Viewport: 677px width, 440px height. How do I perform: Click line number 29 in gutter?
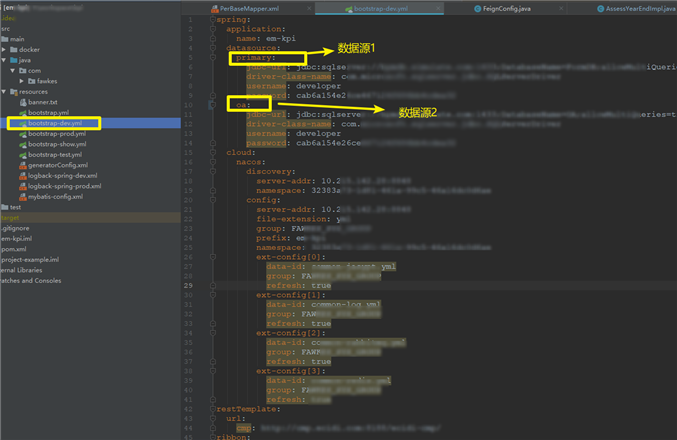[x=188, y=285]
